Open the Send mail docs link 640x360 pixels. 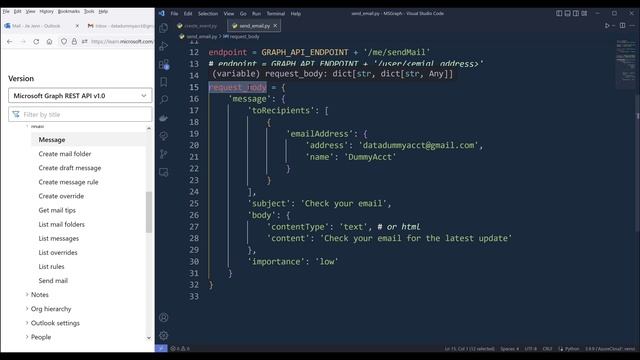53,280
